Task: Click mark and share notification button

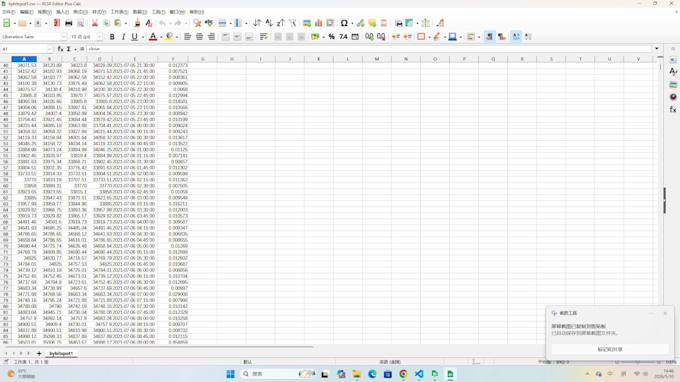Action: tap(610, 349)
